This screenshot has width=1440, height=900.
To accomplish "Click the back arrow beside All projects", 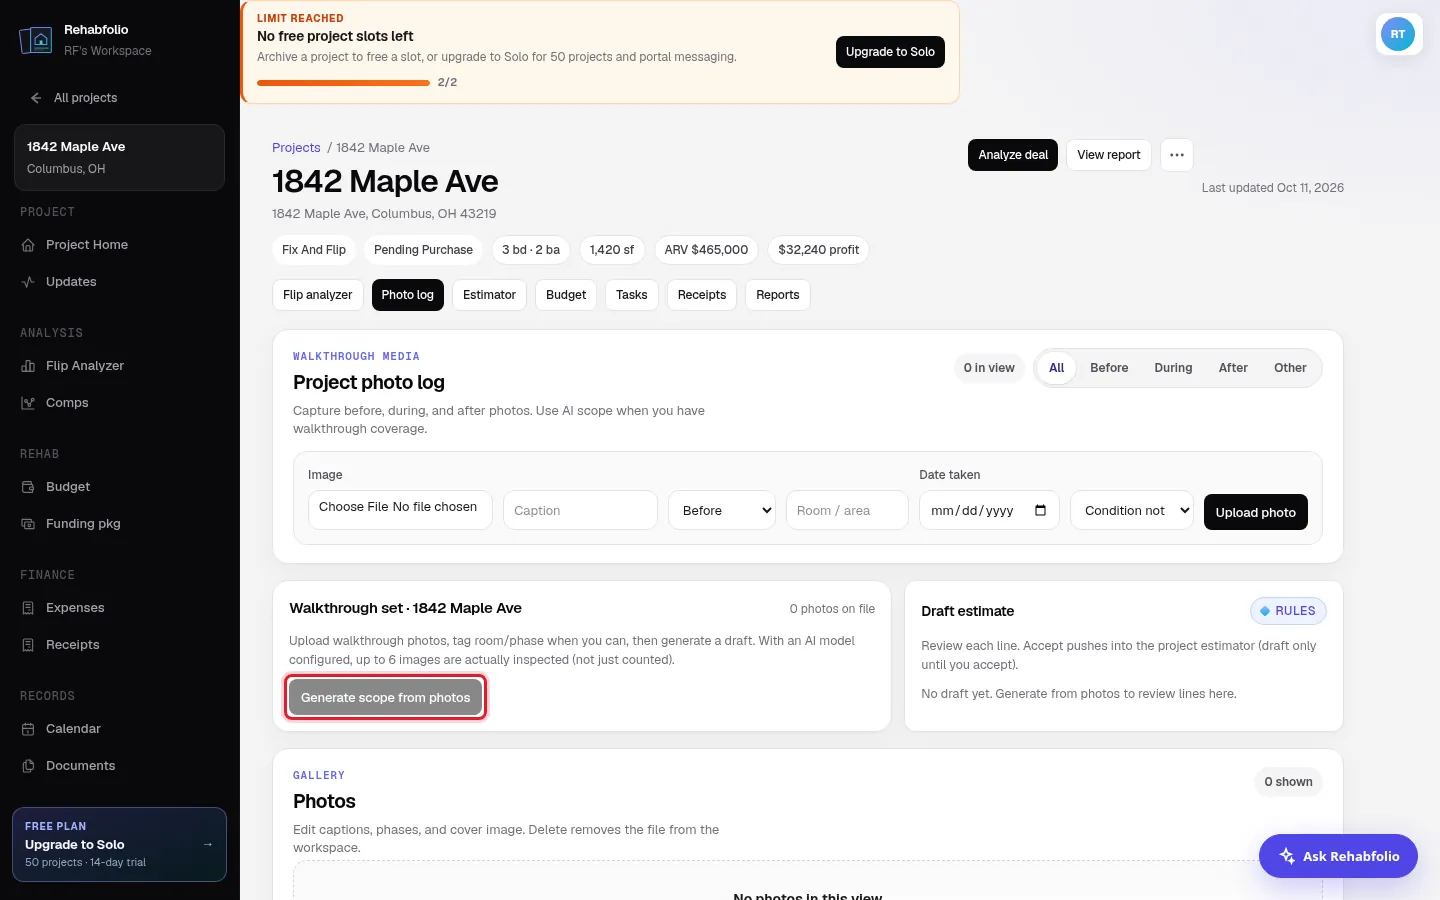I will 36,98.
